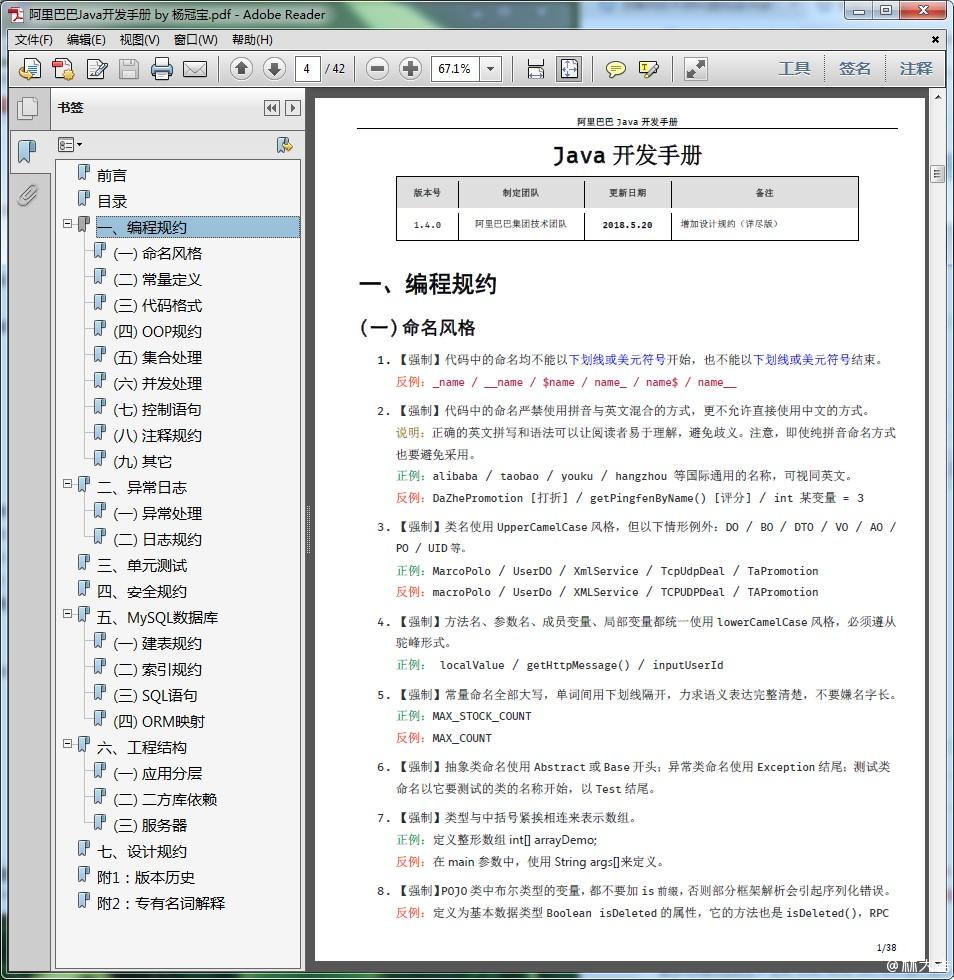Open the 窗口(W) menu
Viewport: 954px width, 980px height.
(196, 39)
